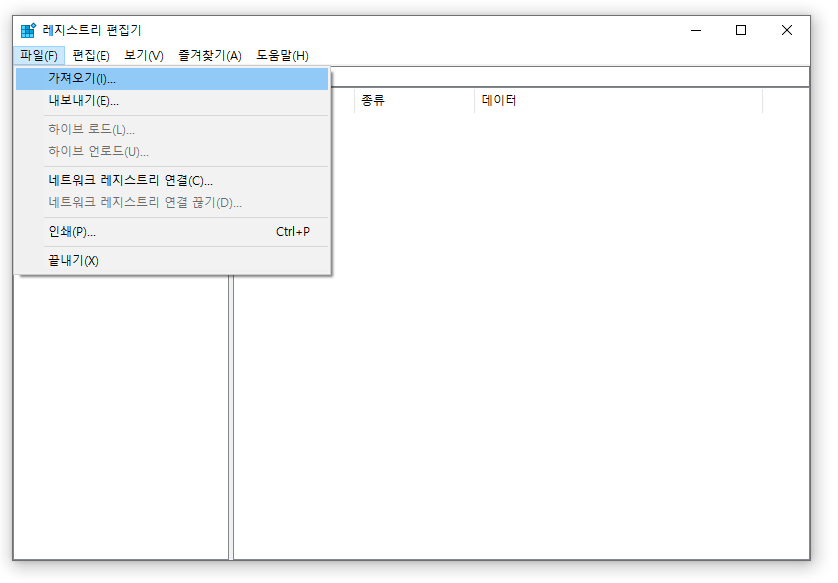Click the address bar field
This screenshot has height=583, width=838.
[x=570, y=77]
